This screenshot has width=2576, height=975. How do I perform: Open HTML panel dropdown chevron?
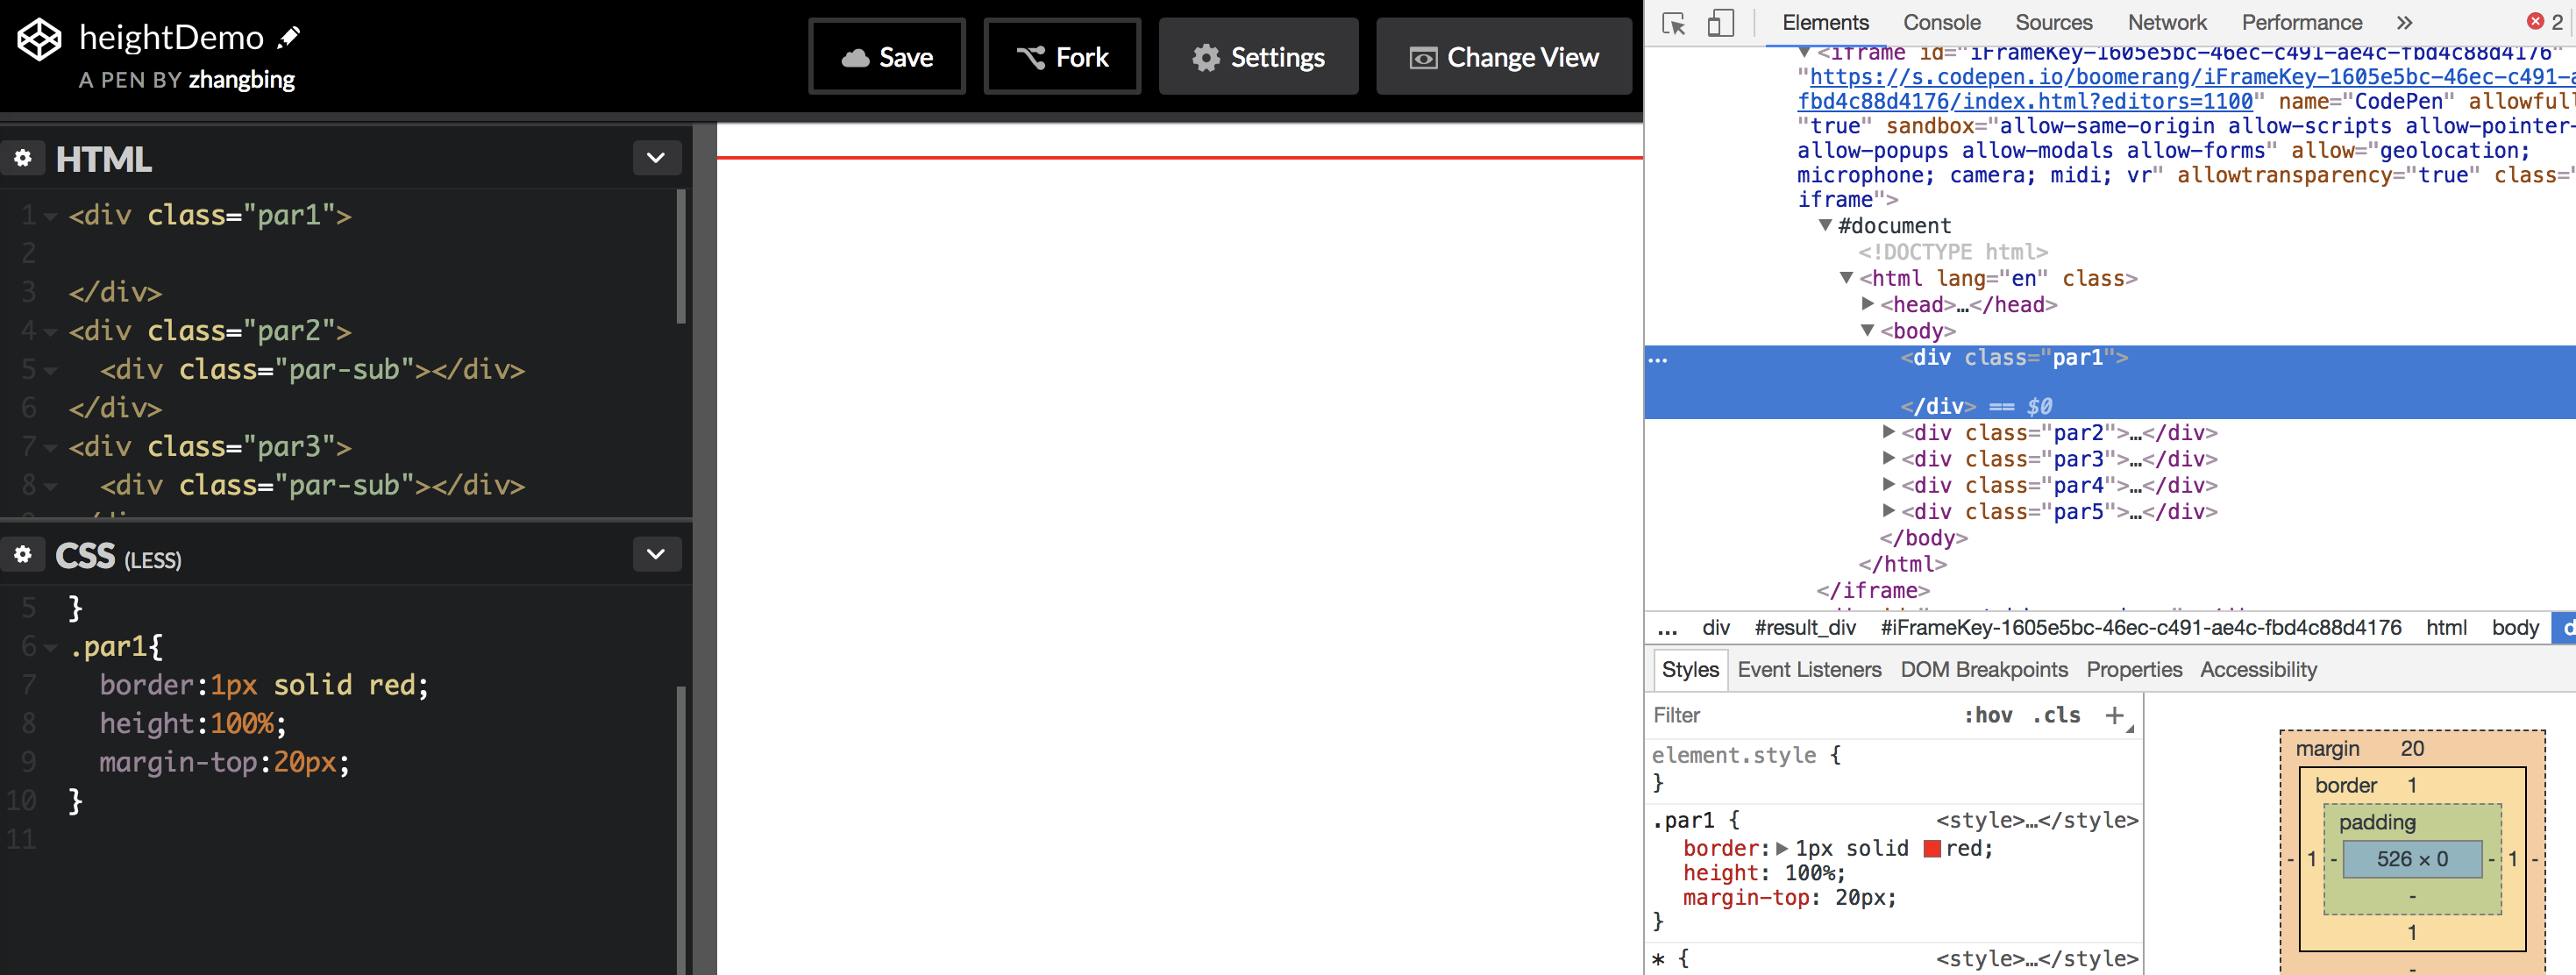tap(656, 158)
